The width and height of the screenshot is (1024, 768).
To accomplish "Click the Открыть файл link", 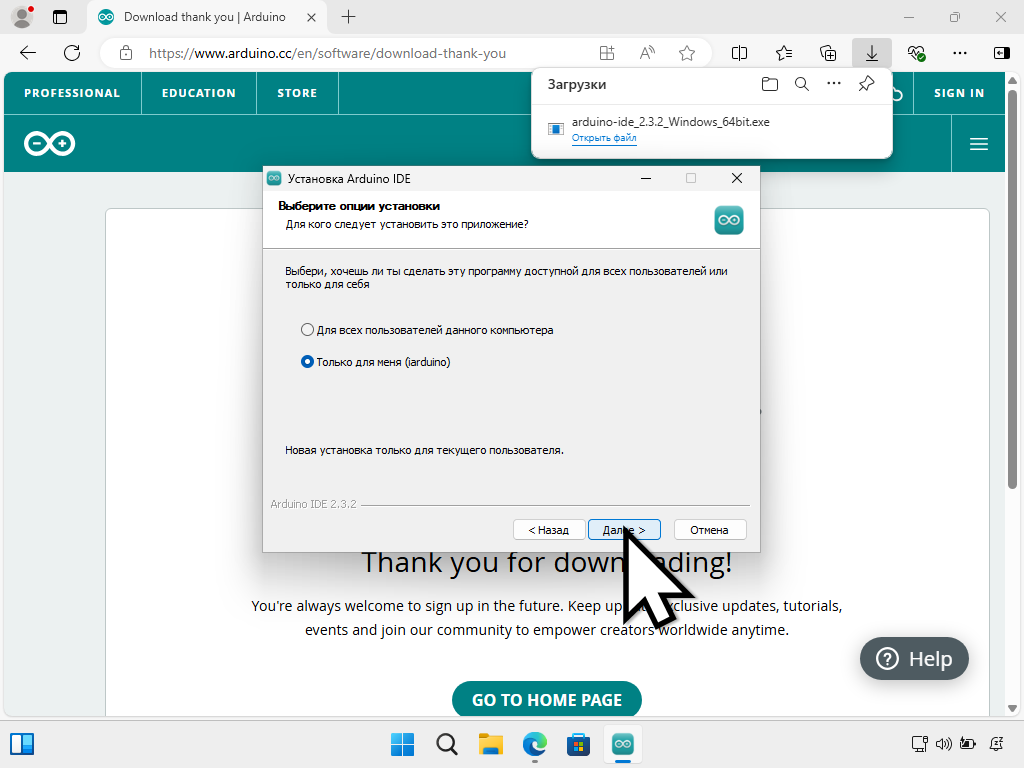I will (604, 138).
